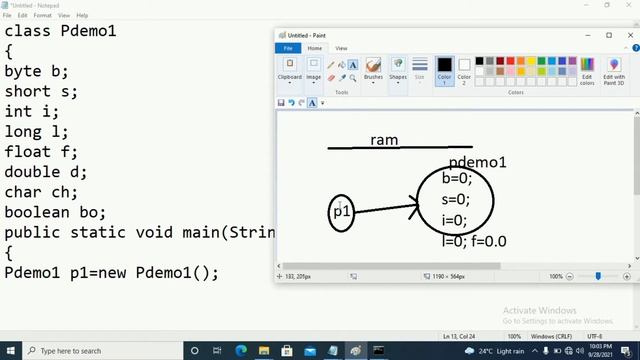Select the Text tool in Paint ribbon
640x360 pixels.
(x=353, y=65)
